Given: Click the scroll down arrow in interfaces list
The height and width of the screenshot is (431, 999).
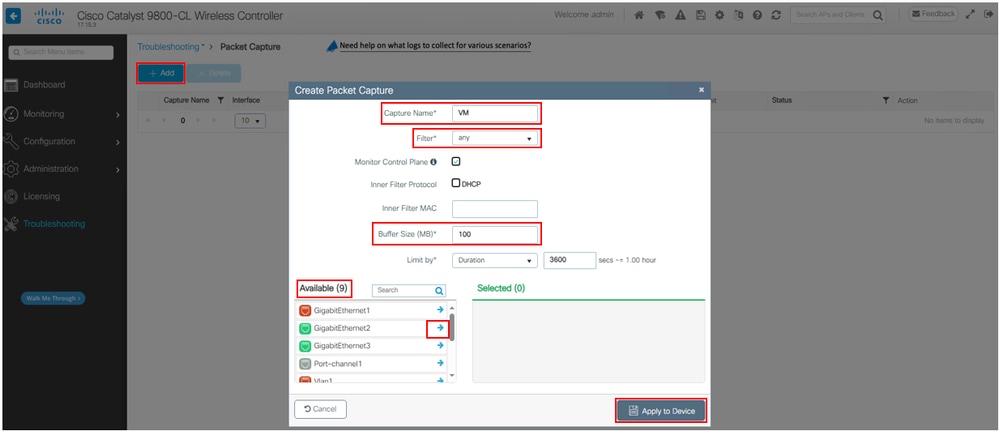Looking at the screenshot, I should click(x=452, y=376).
